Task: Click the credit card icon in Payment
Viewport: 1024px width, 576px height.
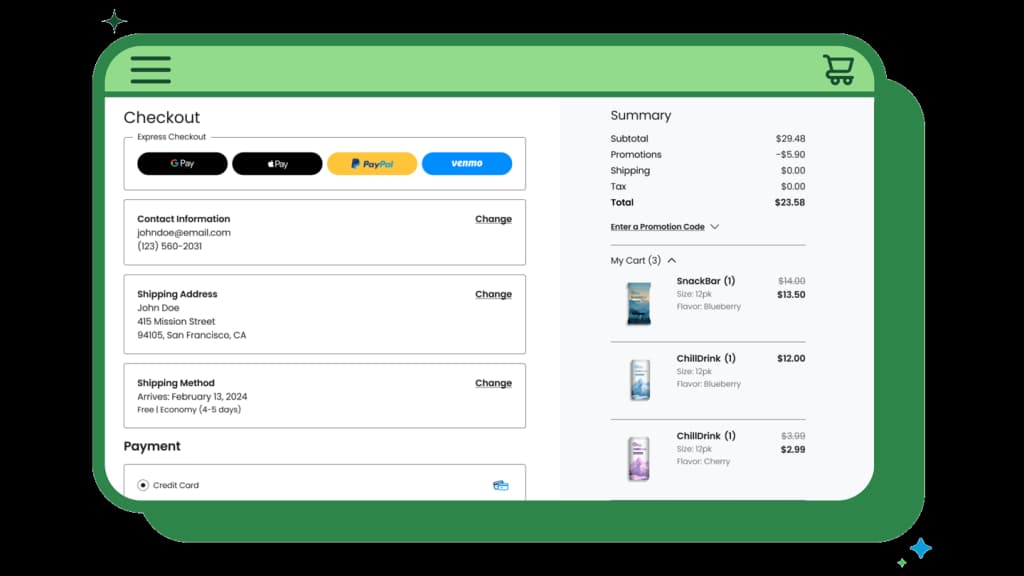Action: click(x=501, y=485)
